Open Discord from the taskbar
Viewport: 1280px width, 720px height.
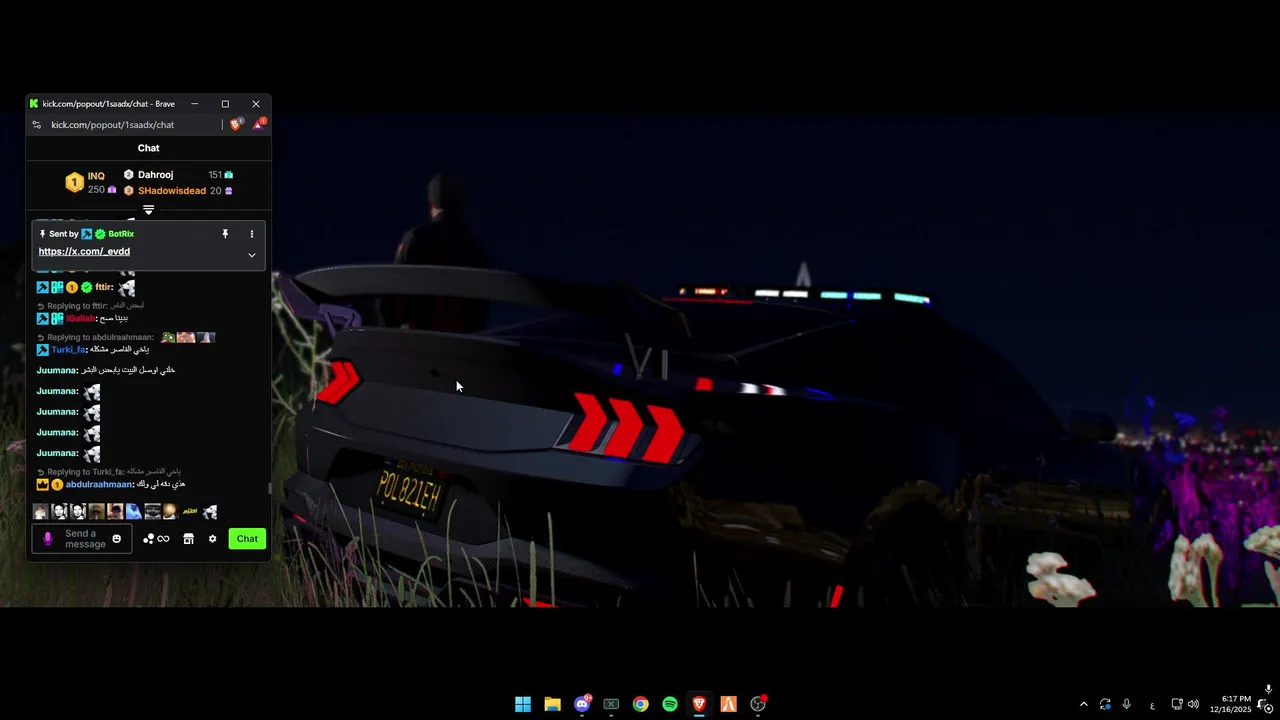click(582, 704)
